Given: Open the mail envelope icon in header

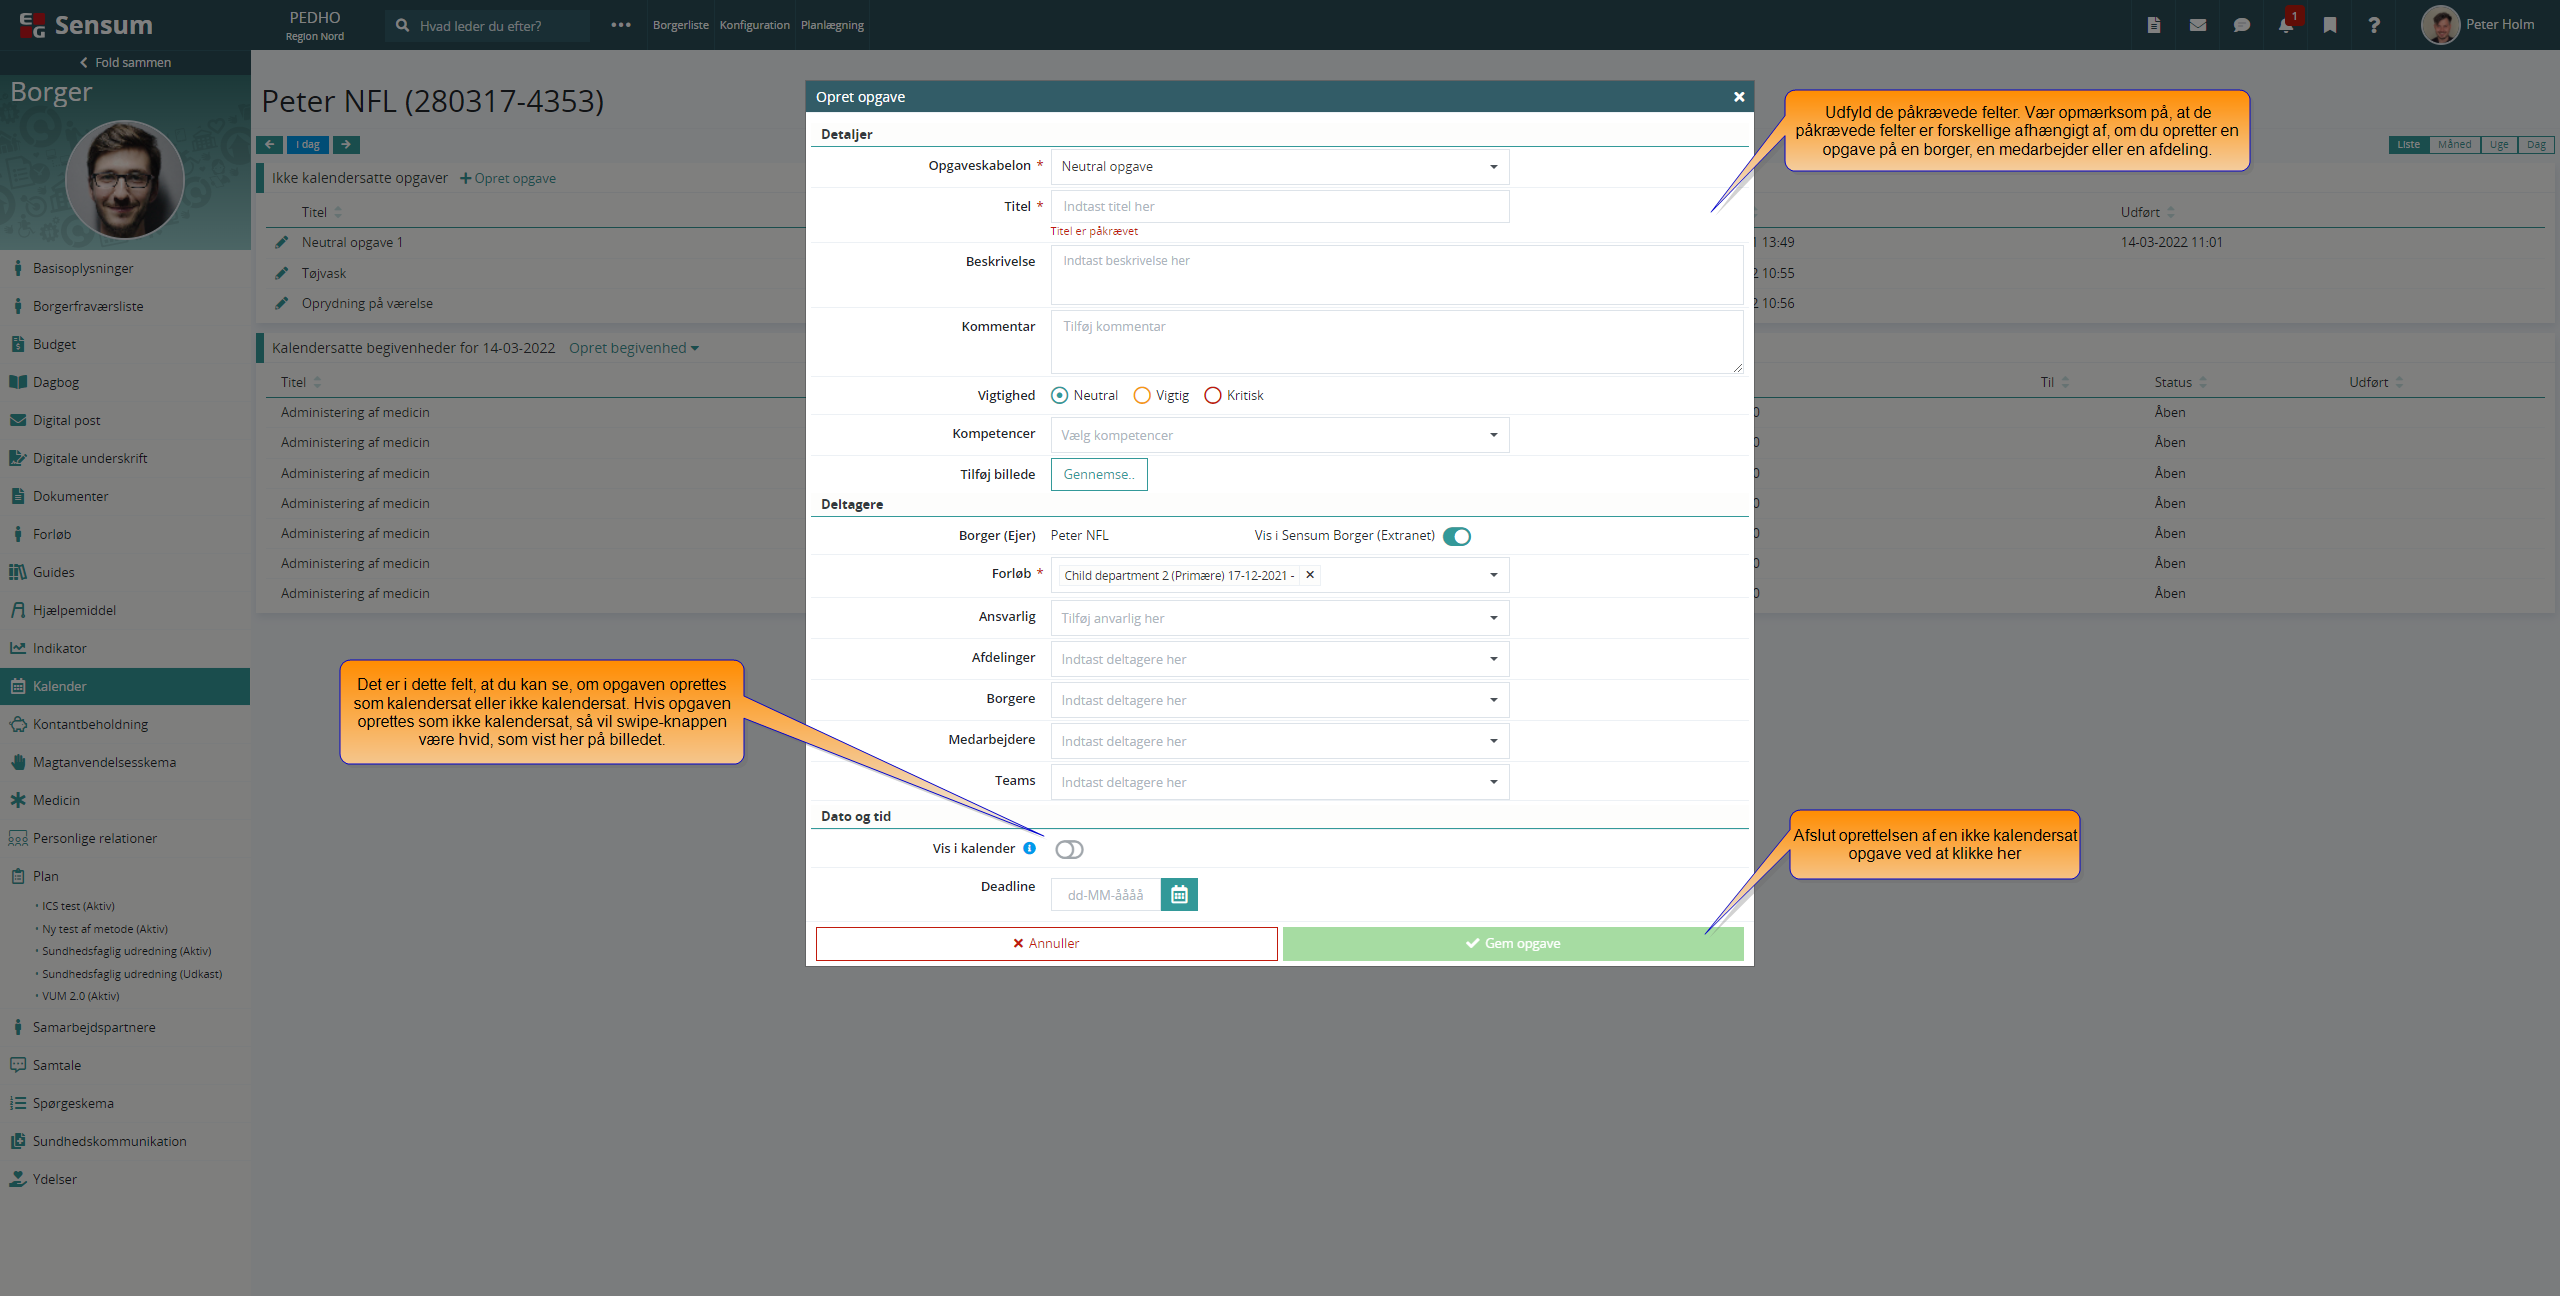Looking at the screenshot, I should point(2197,25).
